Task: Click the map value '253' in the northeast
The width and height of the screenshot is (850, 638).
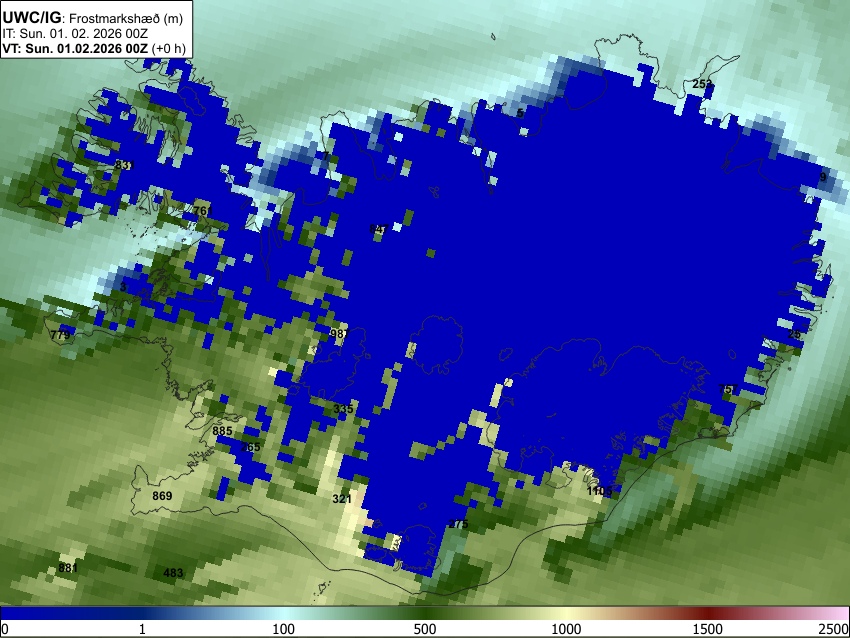Action: (x=702, y=84)
